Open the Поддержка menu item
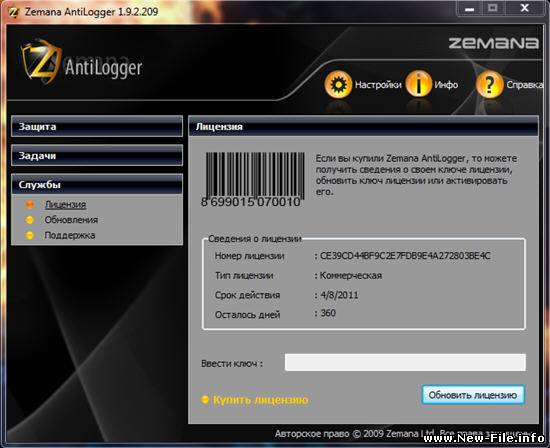The height and width of the screenshot is (448, 550). click(x=70, y=235)
